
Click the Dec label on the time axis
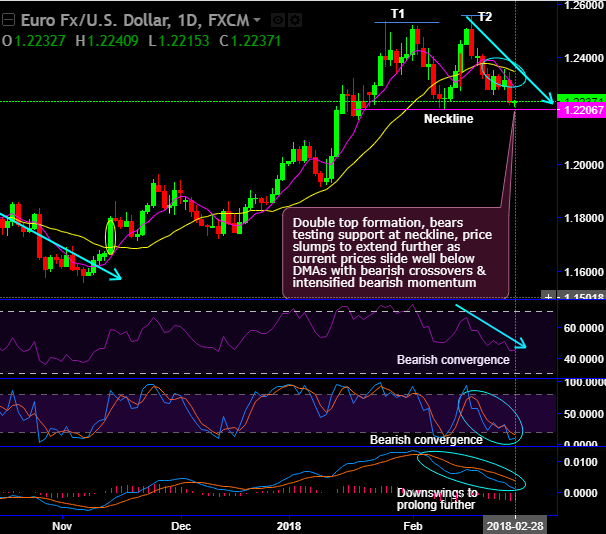click(x=181, y=526)
